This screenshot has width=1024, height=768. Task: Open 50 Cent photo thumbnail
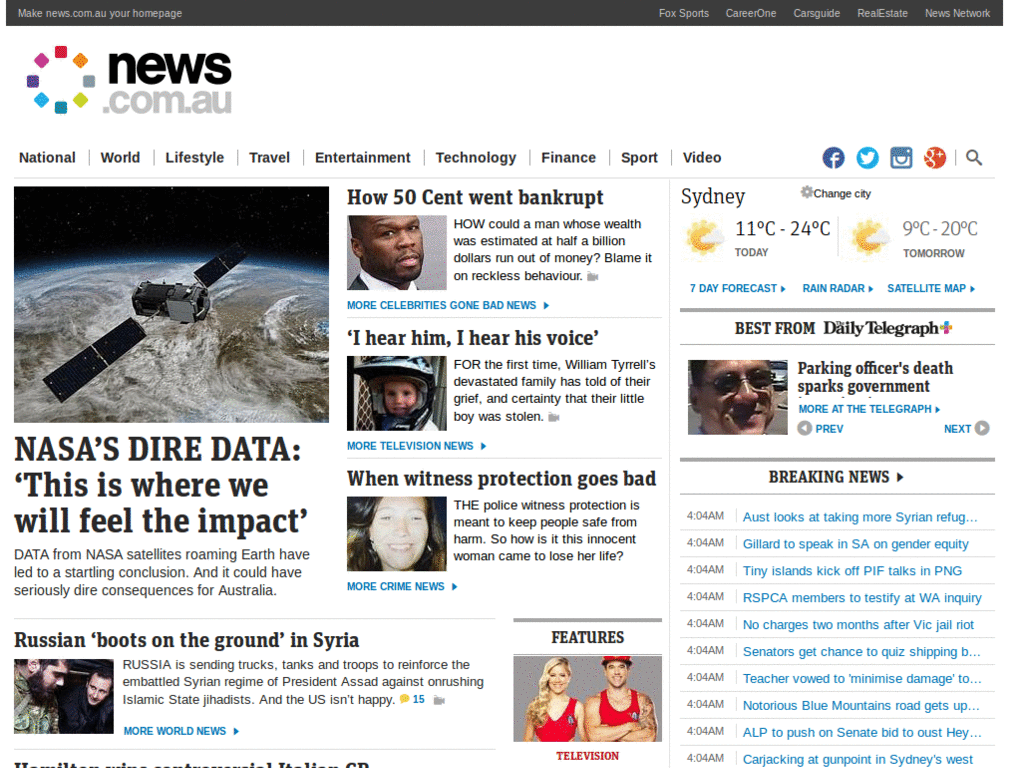click(396, 253)
